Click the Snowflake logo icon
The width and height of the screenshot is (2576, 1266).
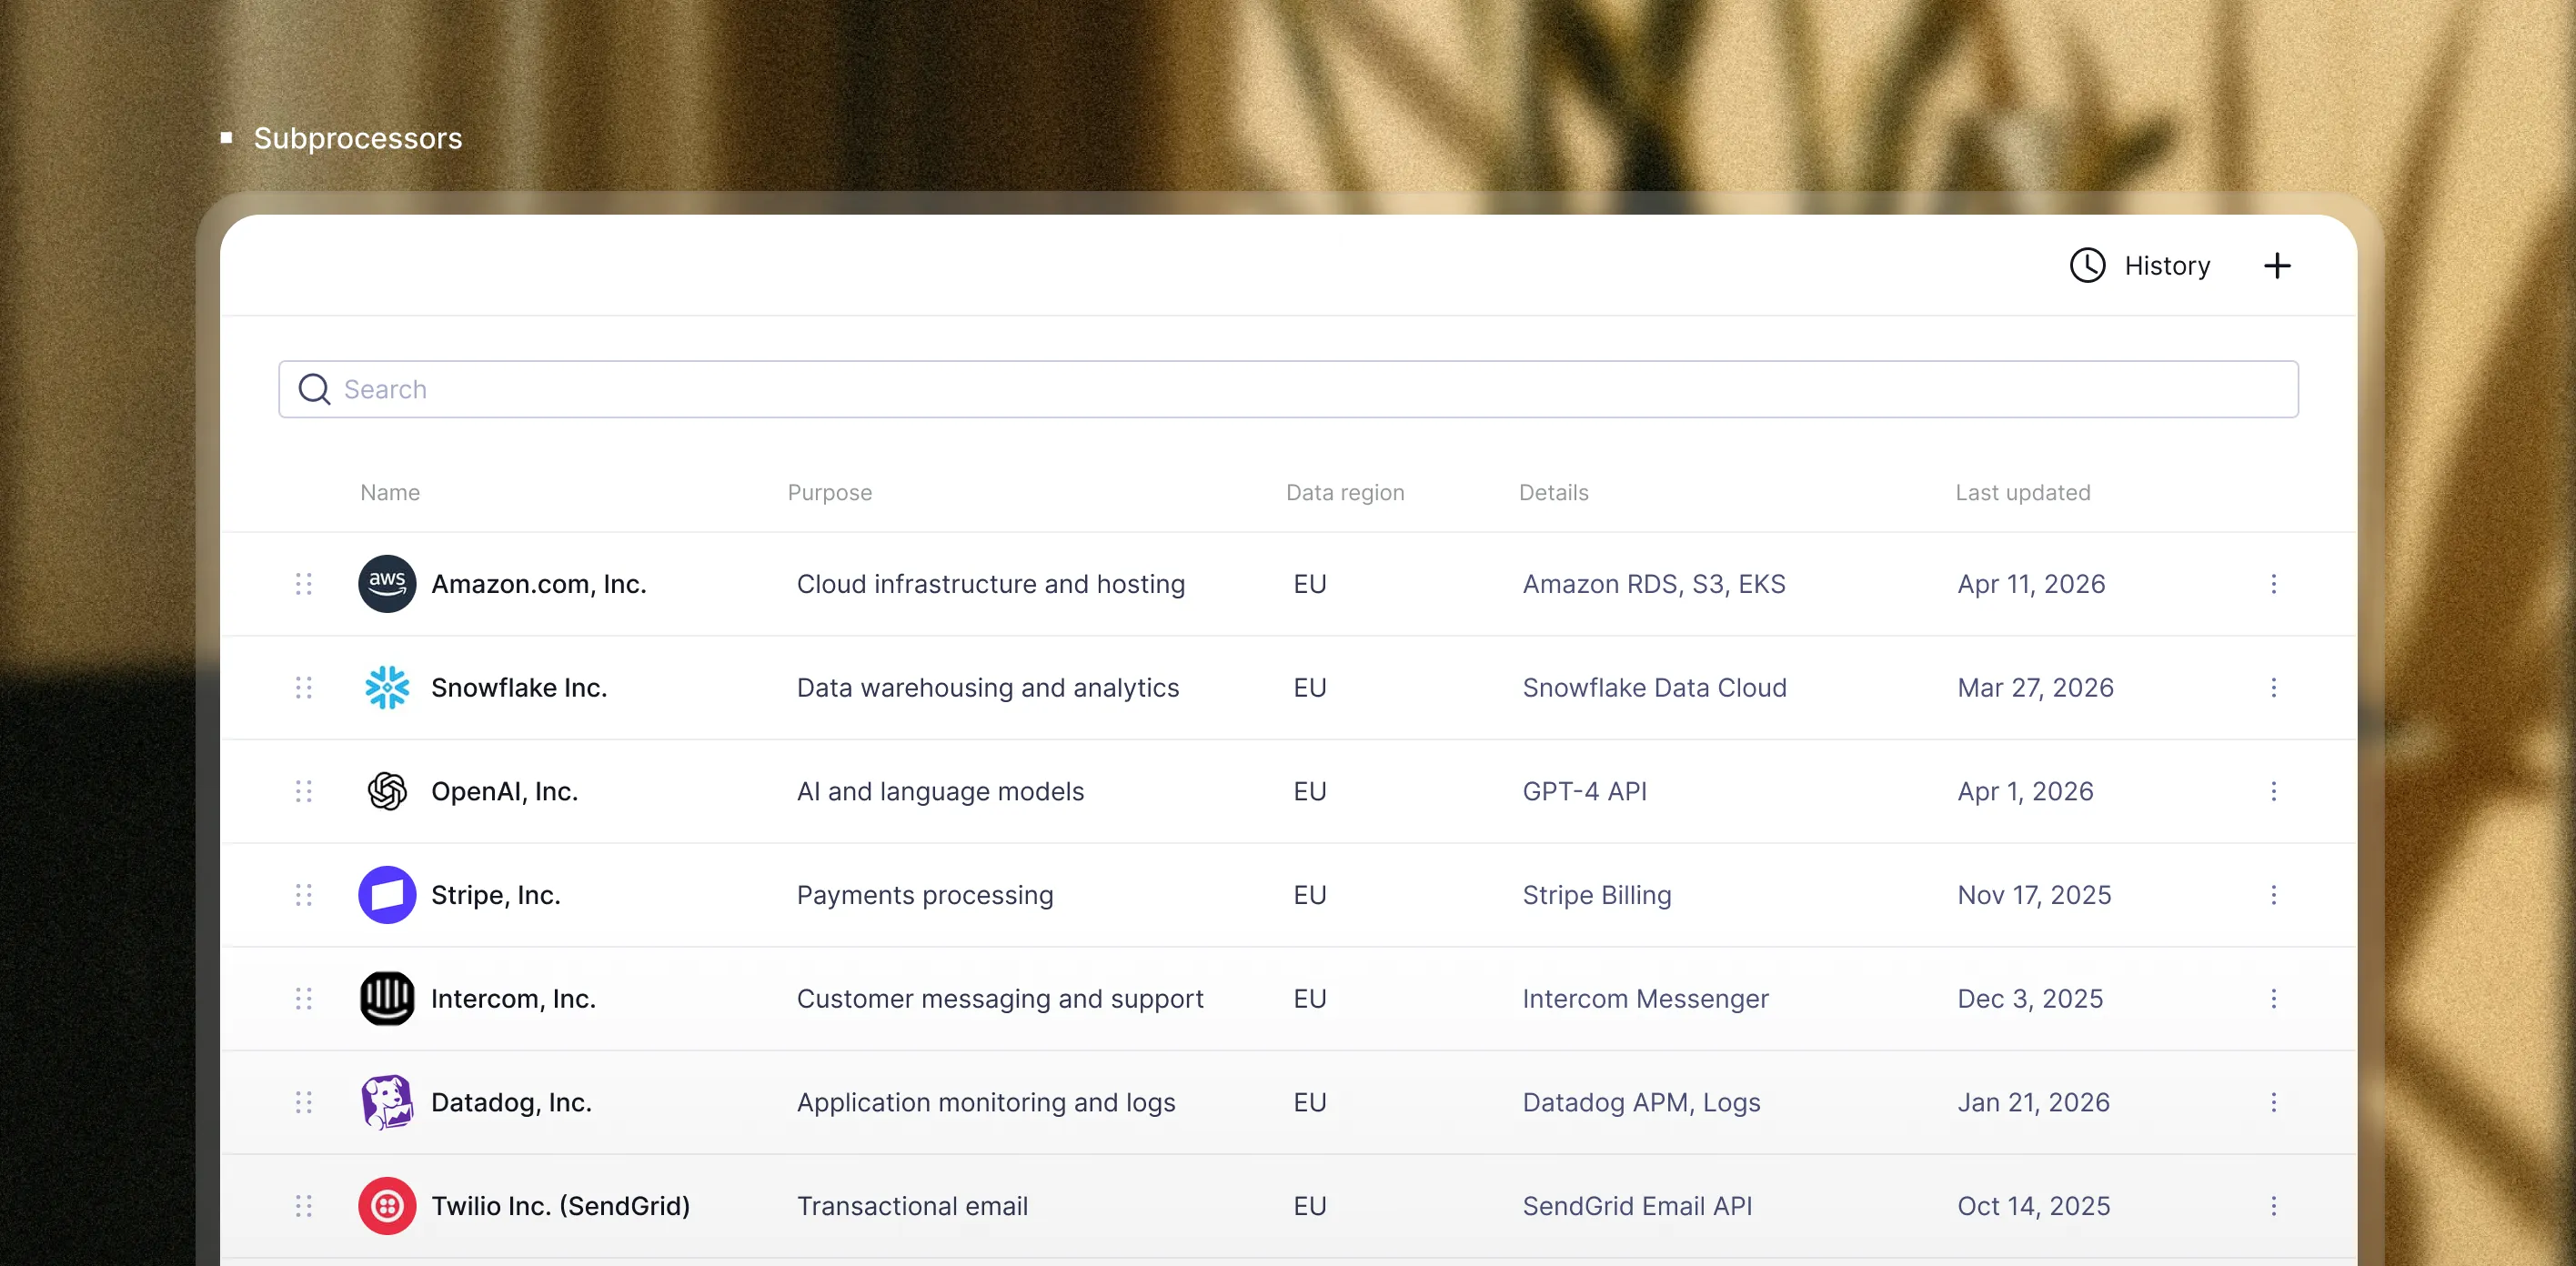(x=387, y=687)
